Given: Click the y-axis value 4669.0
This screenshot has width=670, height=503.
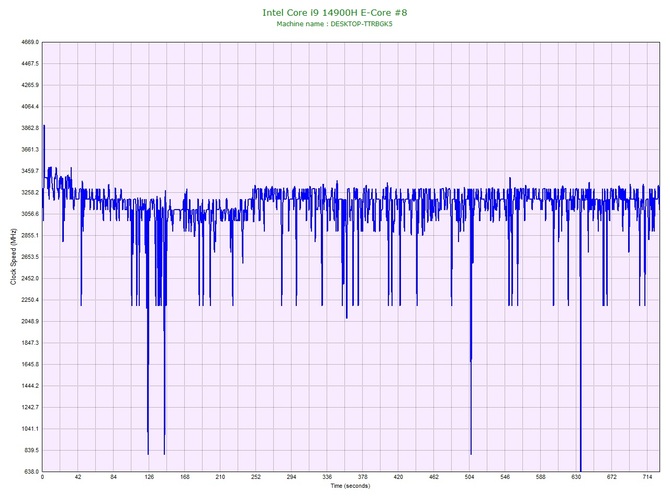Looking at the screenshot, I should (x=30, y=42).
